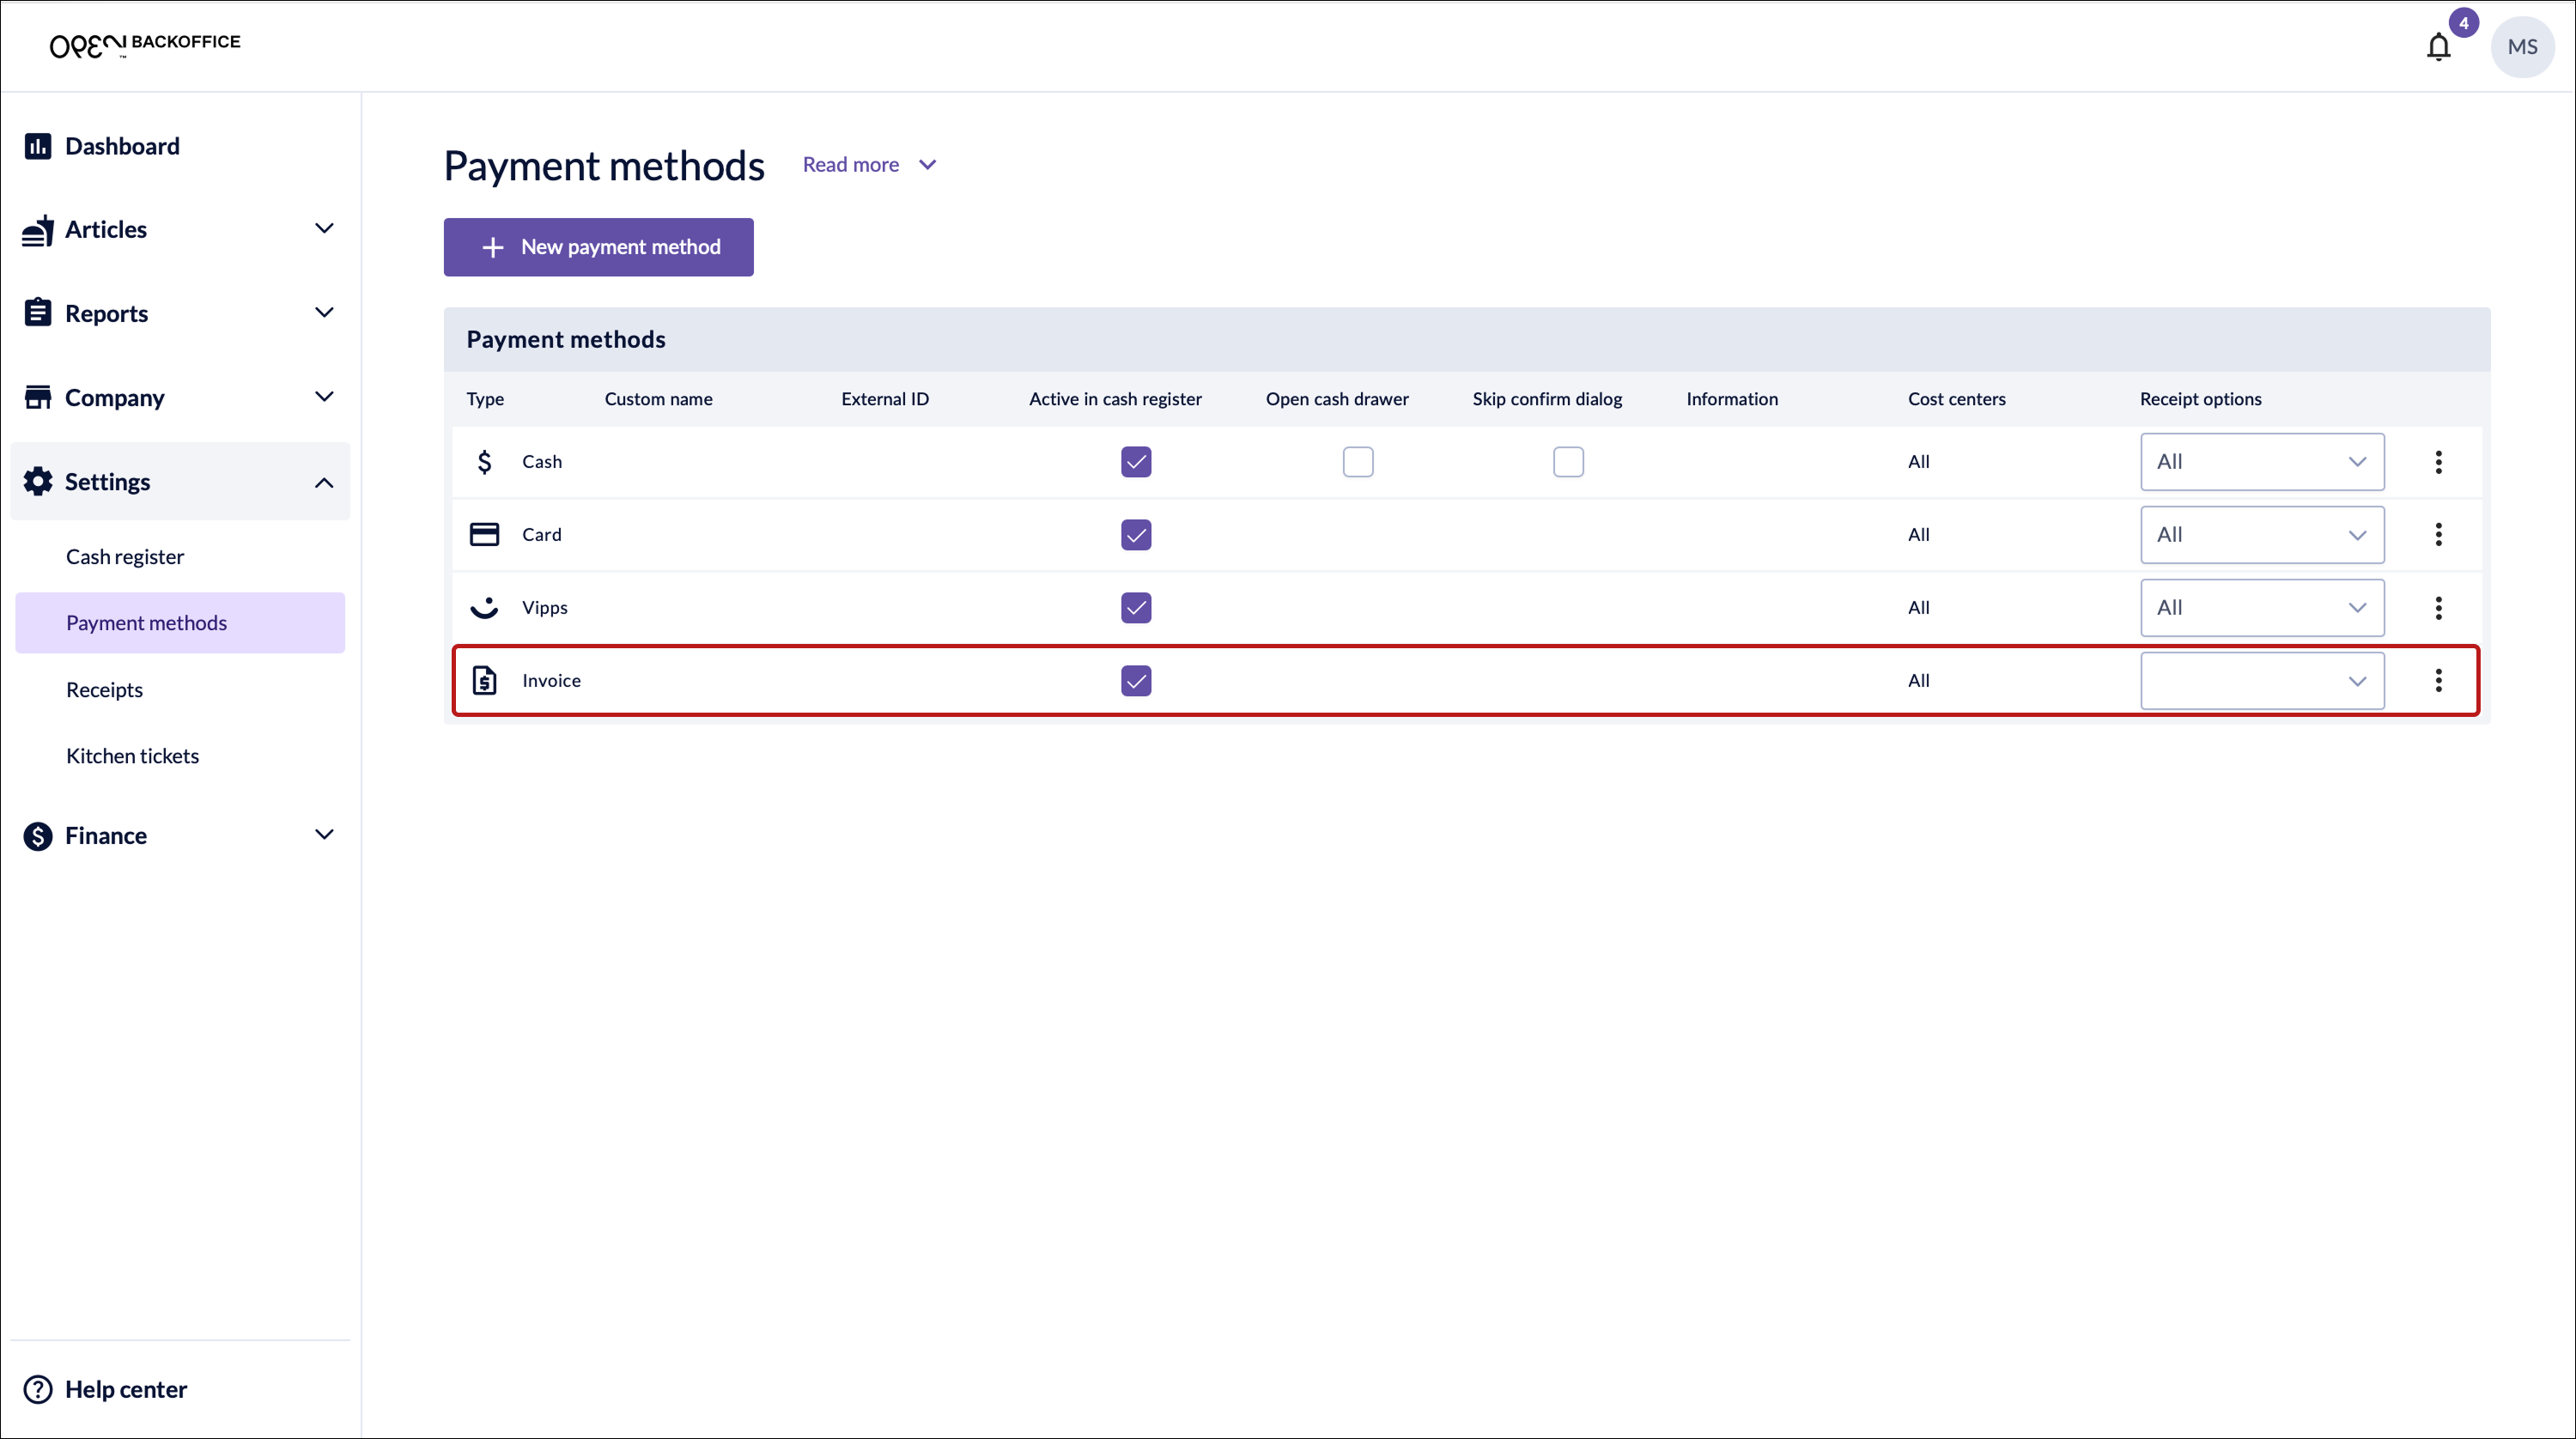Click the Help center question icon
2576x1439 pixels.
(38, 1389)
